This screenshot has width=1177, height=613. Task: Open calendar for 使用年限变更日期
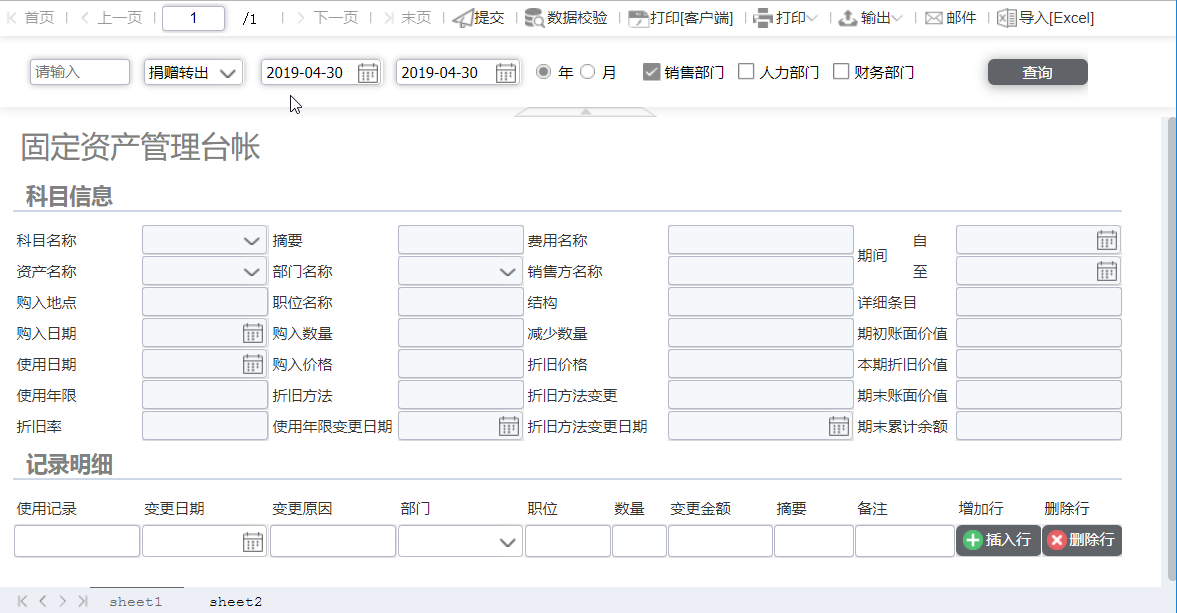(509, 426)
